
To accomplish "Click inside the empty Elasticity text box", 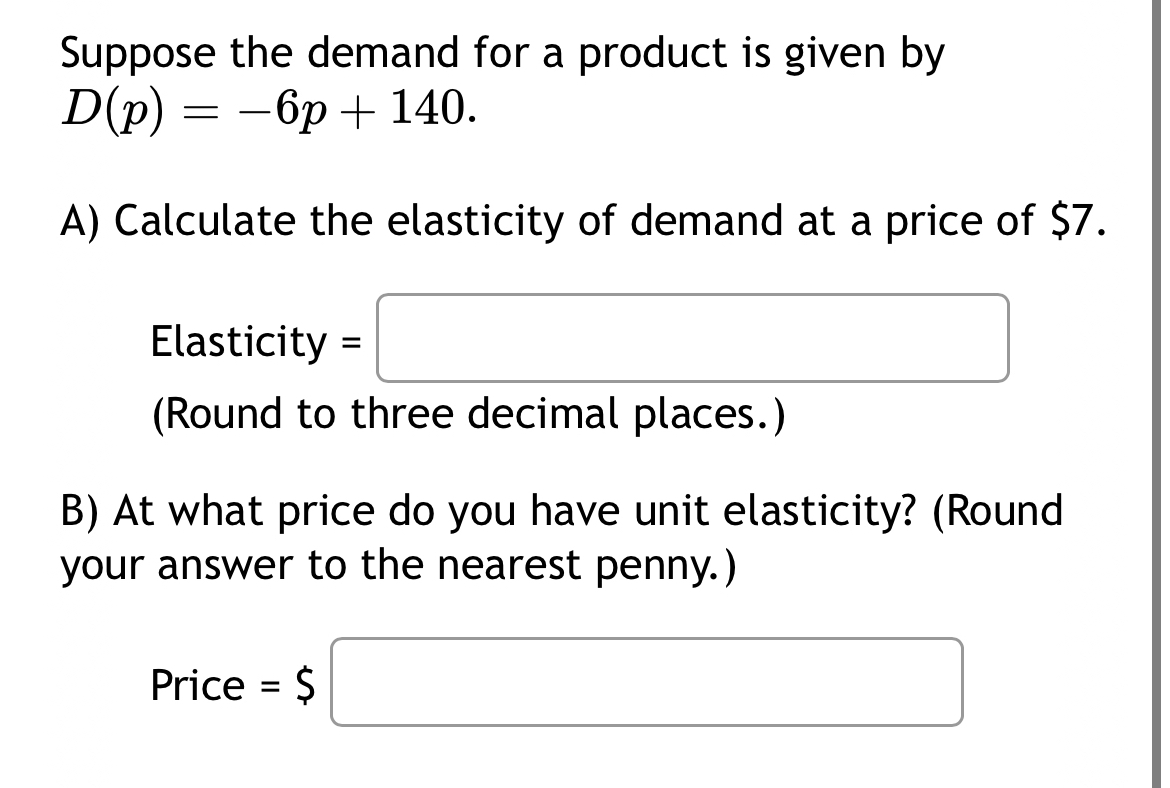I will (692, 339).
